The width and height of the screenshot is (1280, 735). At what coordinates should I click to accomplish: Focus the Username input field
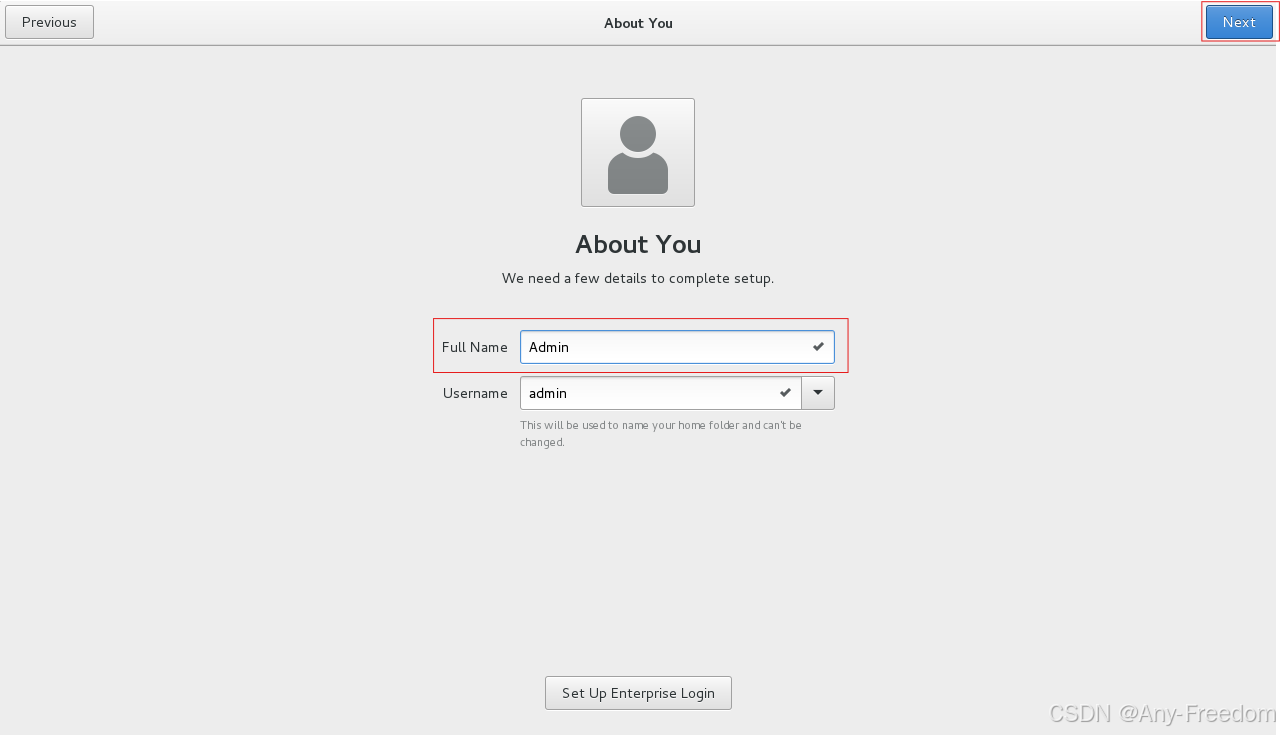coord(660,393)
